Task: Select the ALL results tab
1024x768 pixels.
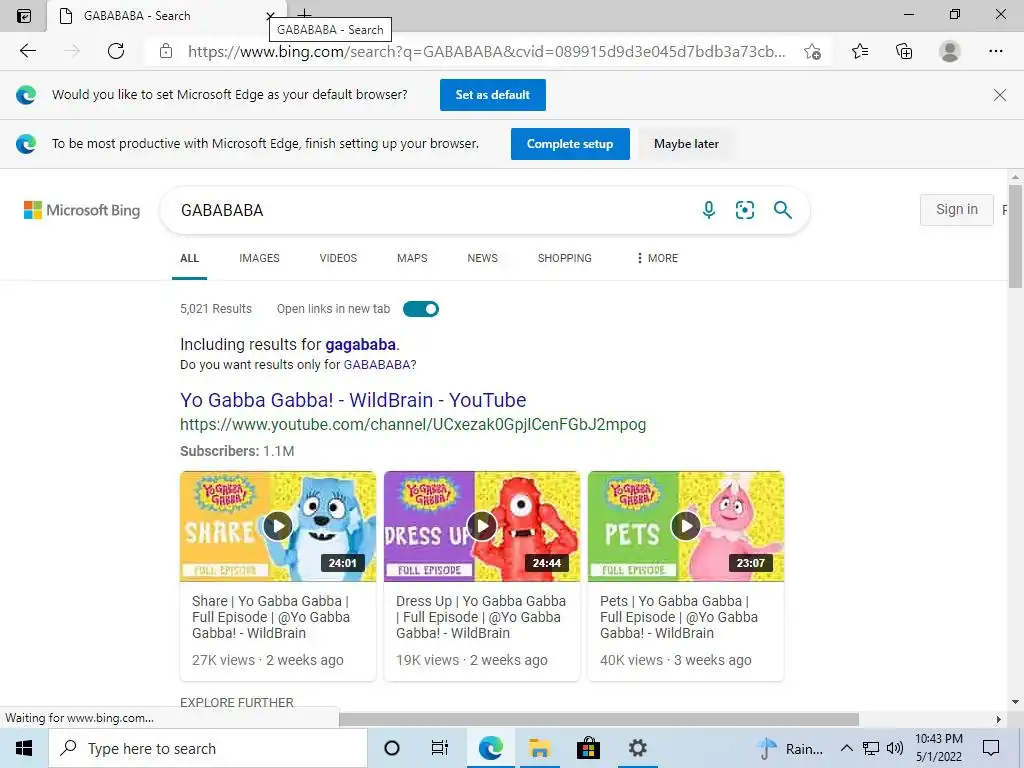Action: (189, 259)
